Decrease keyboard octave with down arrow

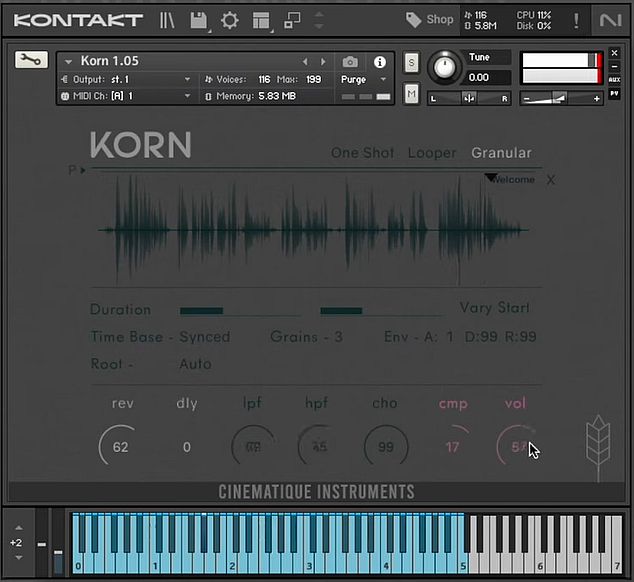[19, 557]
